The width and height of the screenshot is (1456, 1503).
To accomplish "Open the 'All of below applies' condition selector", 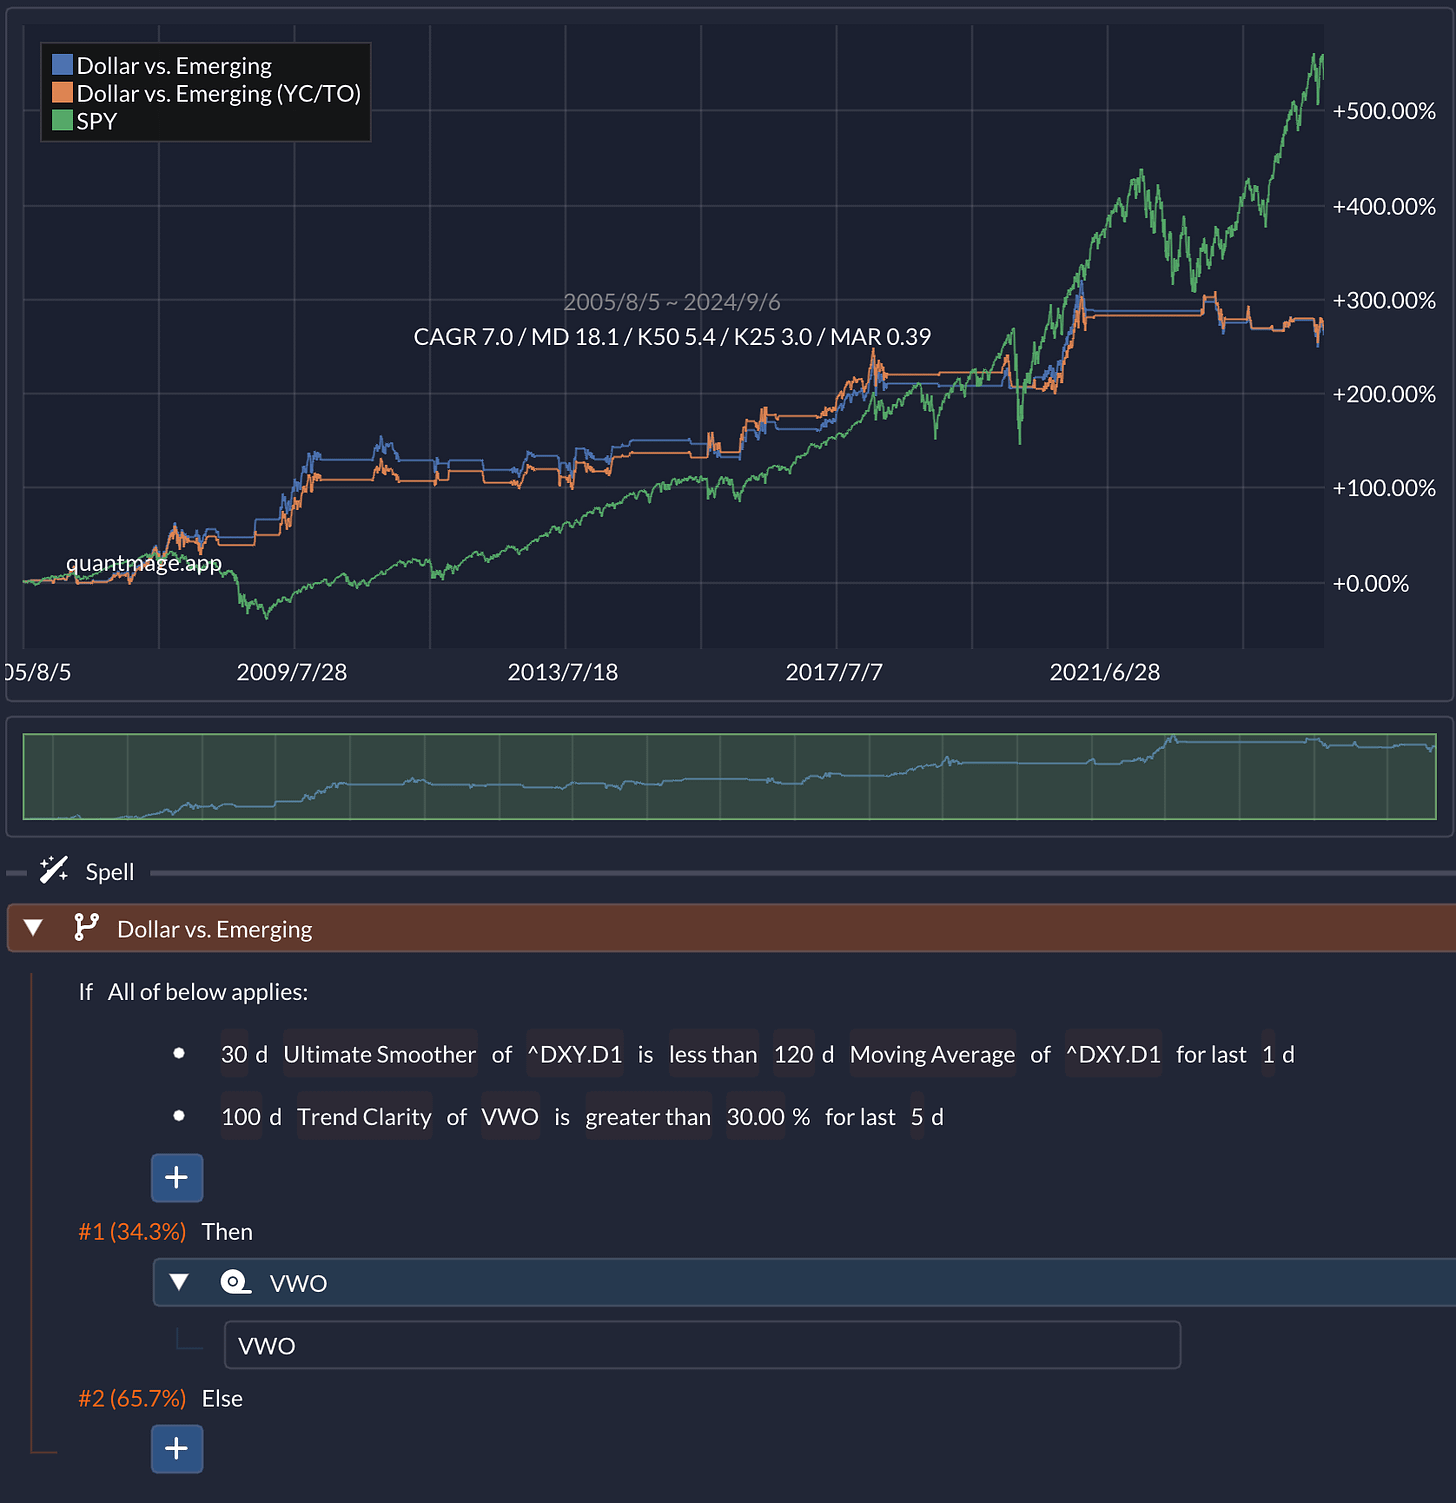I will [x=208, y=992].
